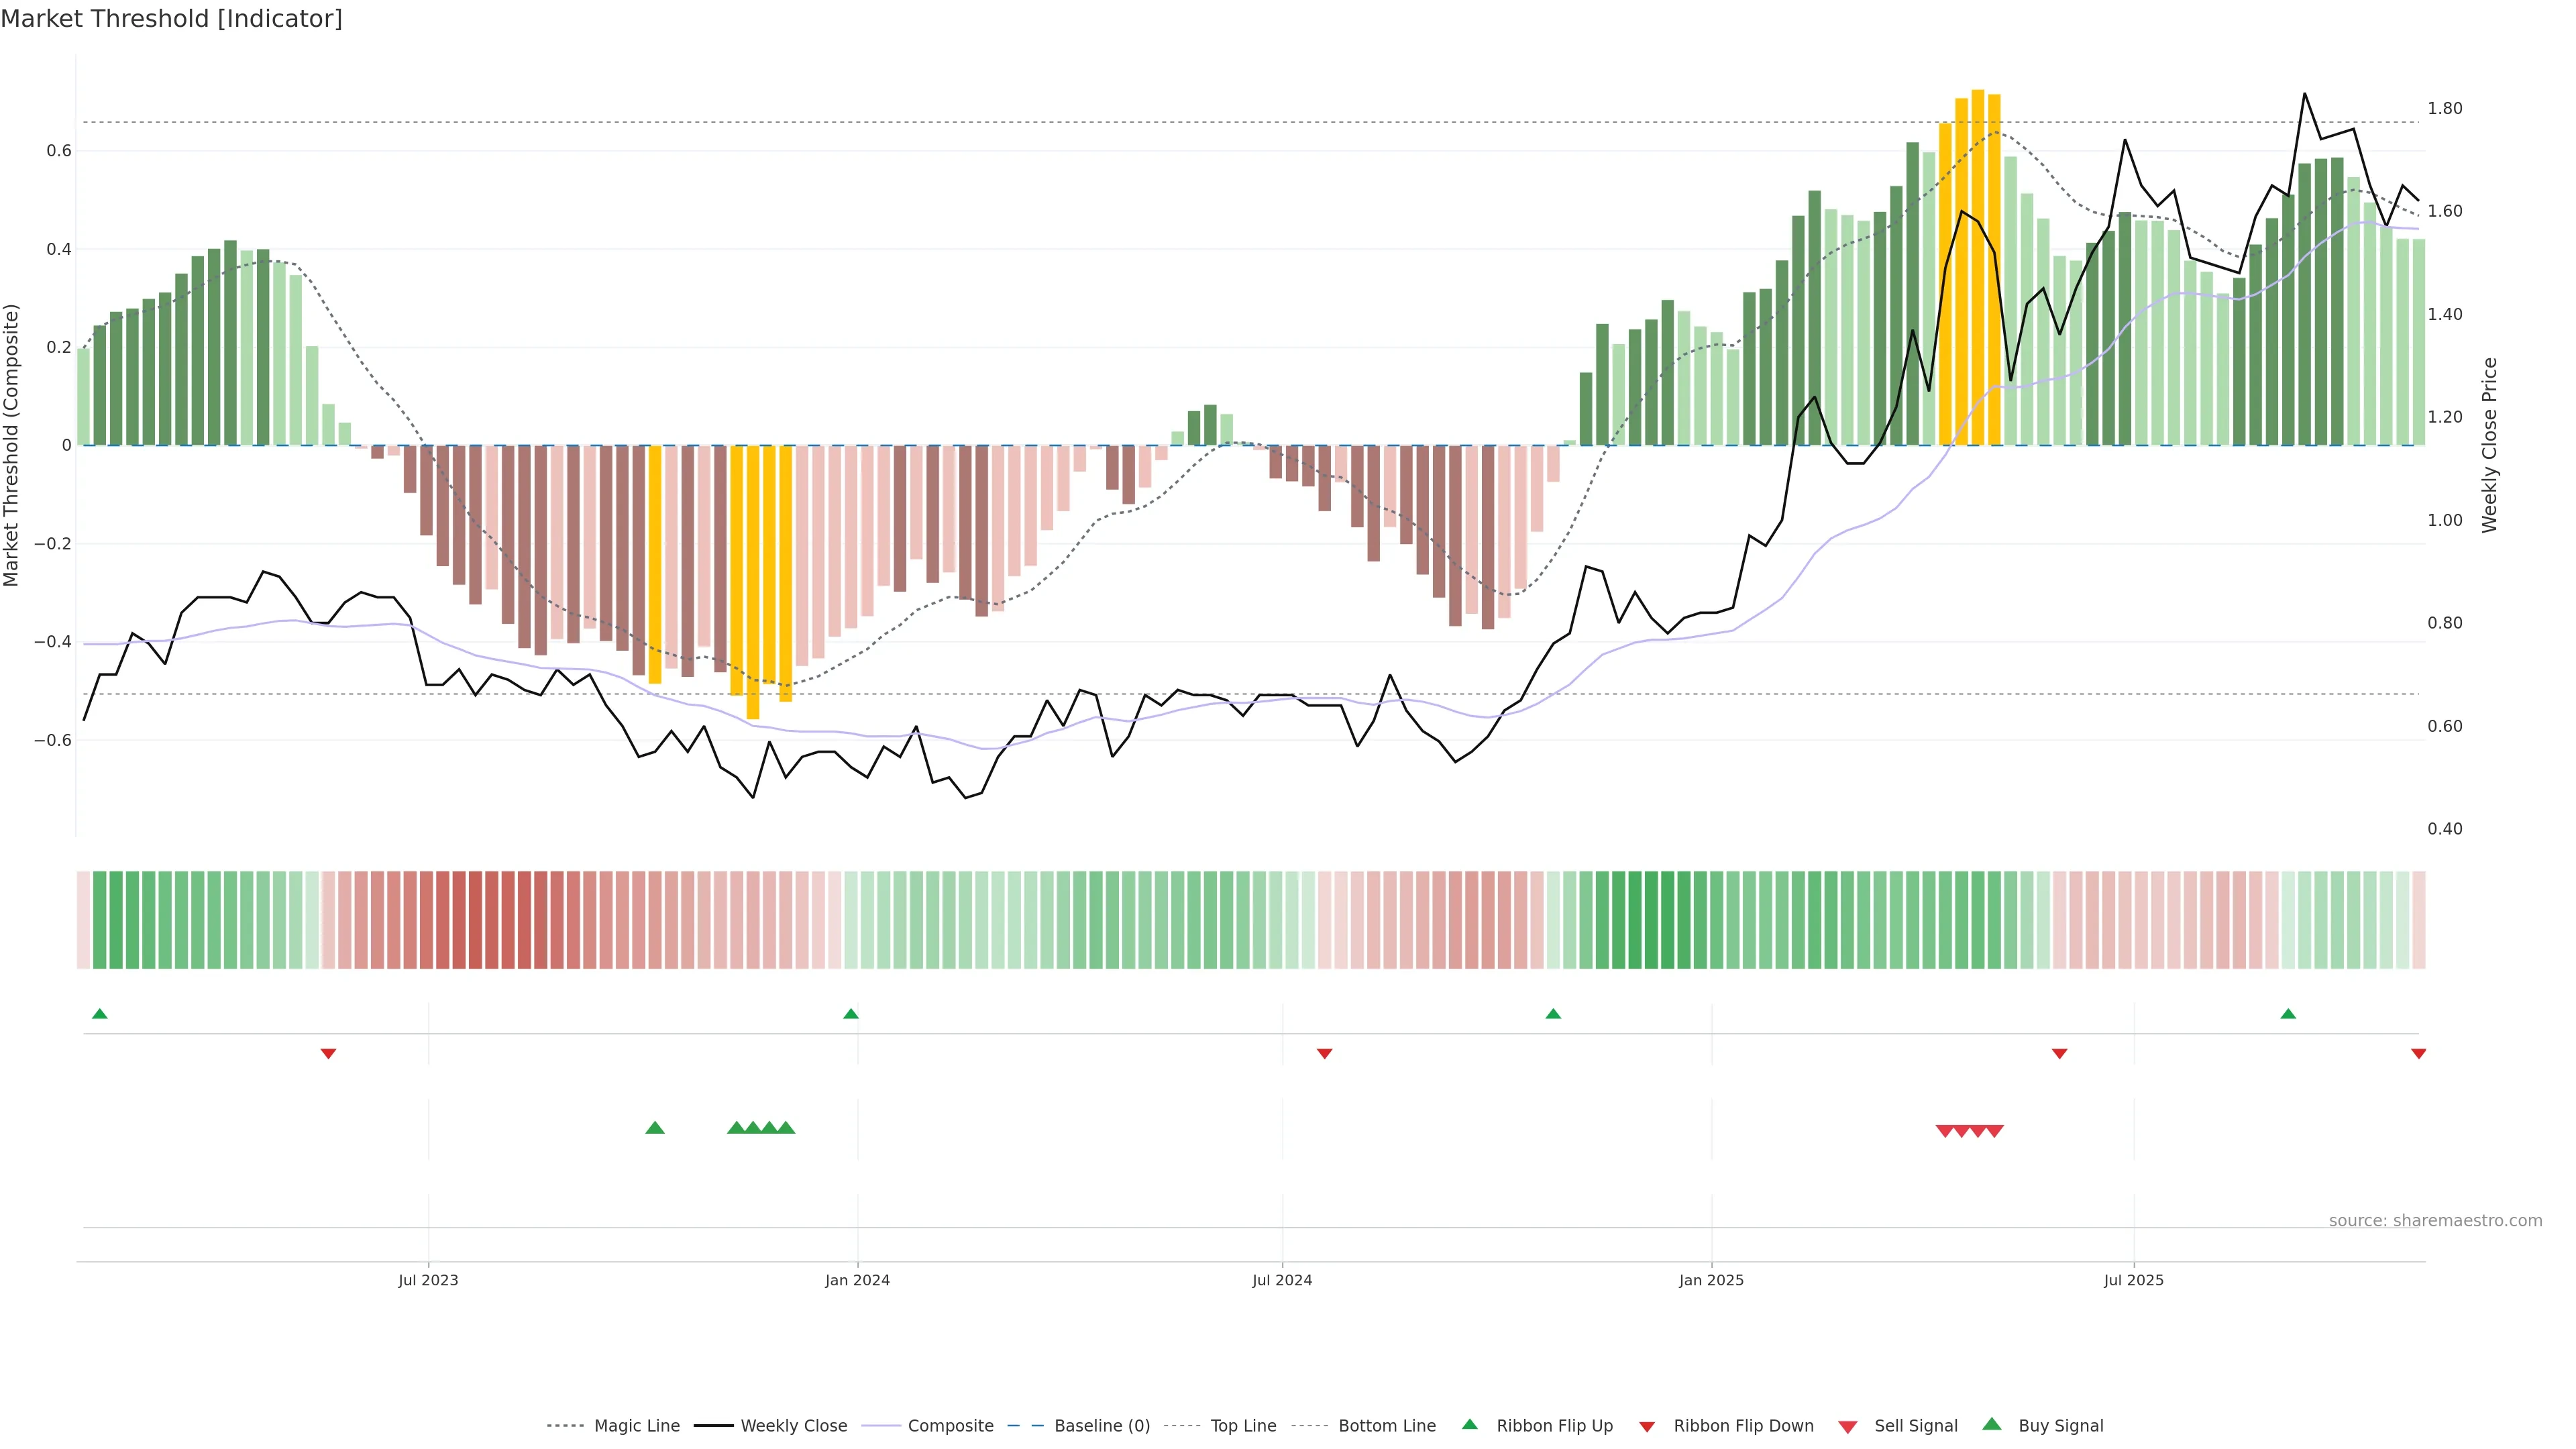This screenshot has height=1449, width=2576.
Task: Click the first green Ribbon Flip Up marker
Action: tap(99, 1014)
